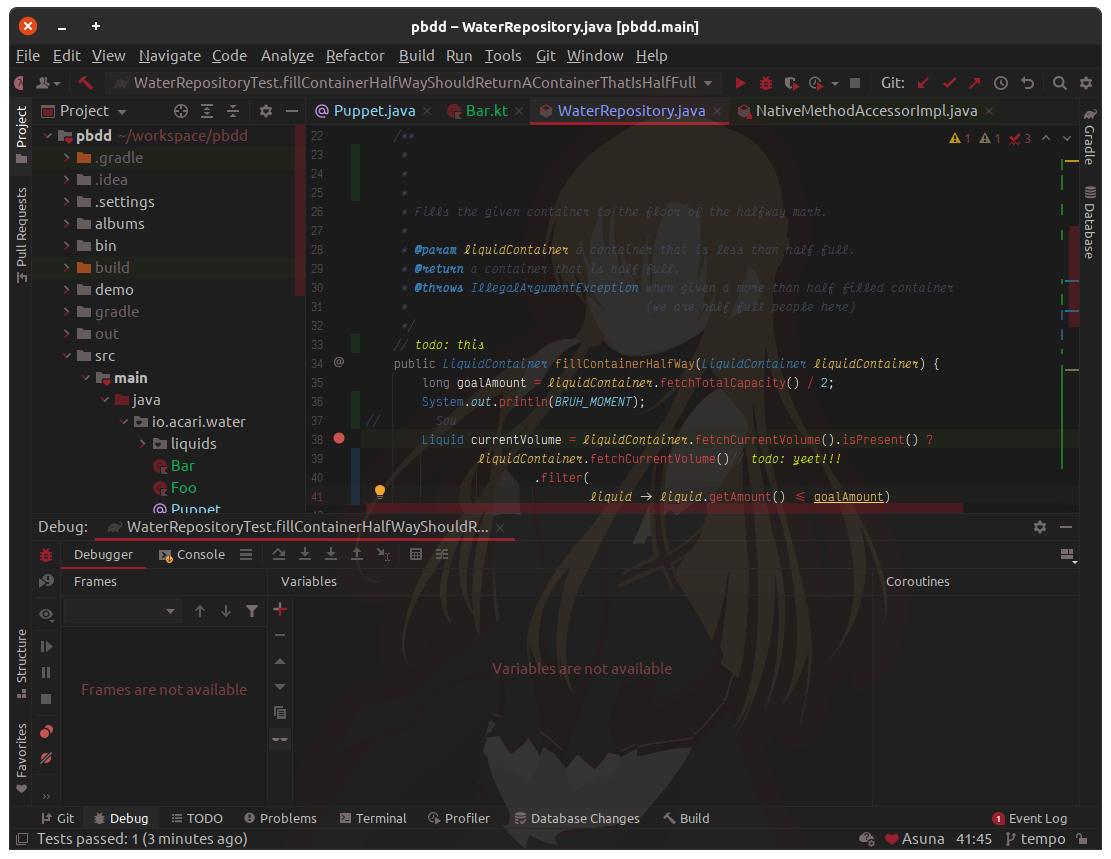Open the Profiler tool window

click(x=459, y=819)
